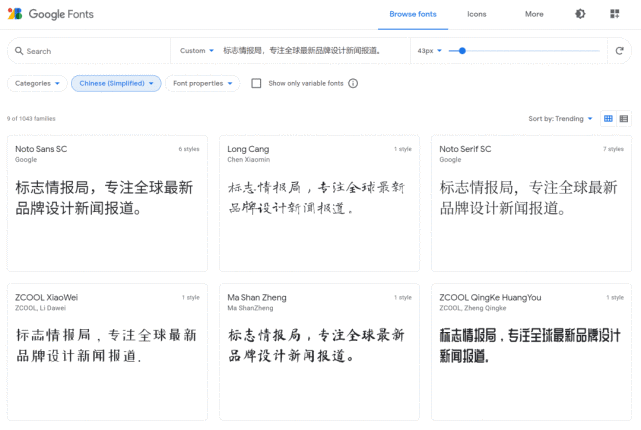Open the Noto Sans SC font card
Screen dimensions: 641x430
pyautogui.click(x=107, y=204)
